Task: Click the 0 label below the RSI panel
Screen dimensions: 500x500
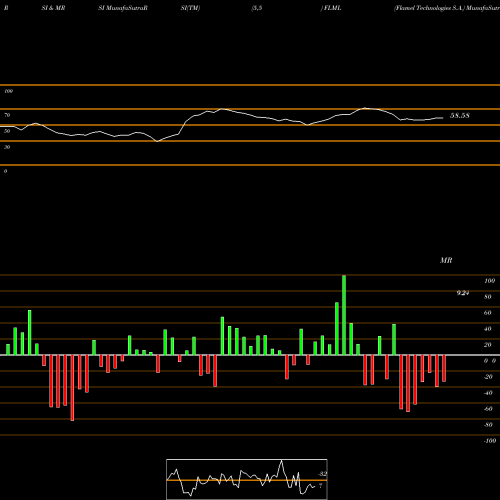Action: click(5, 171)
